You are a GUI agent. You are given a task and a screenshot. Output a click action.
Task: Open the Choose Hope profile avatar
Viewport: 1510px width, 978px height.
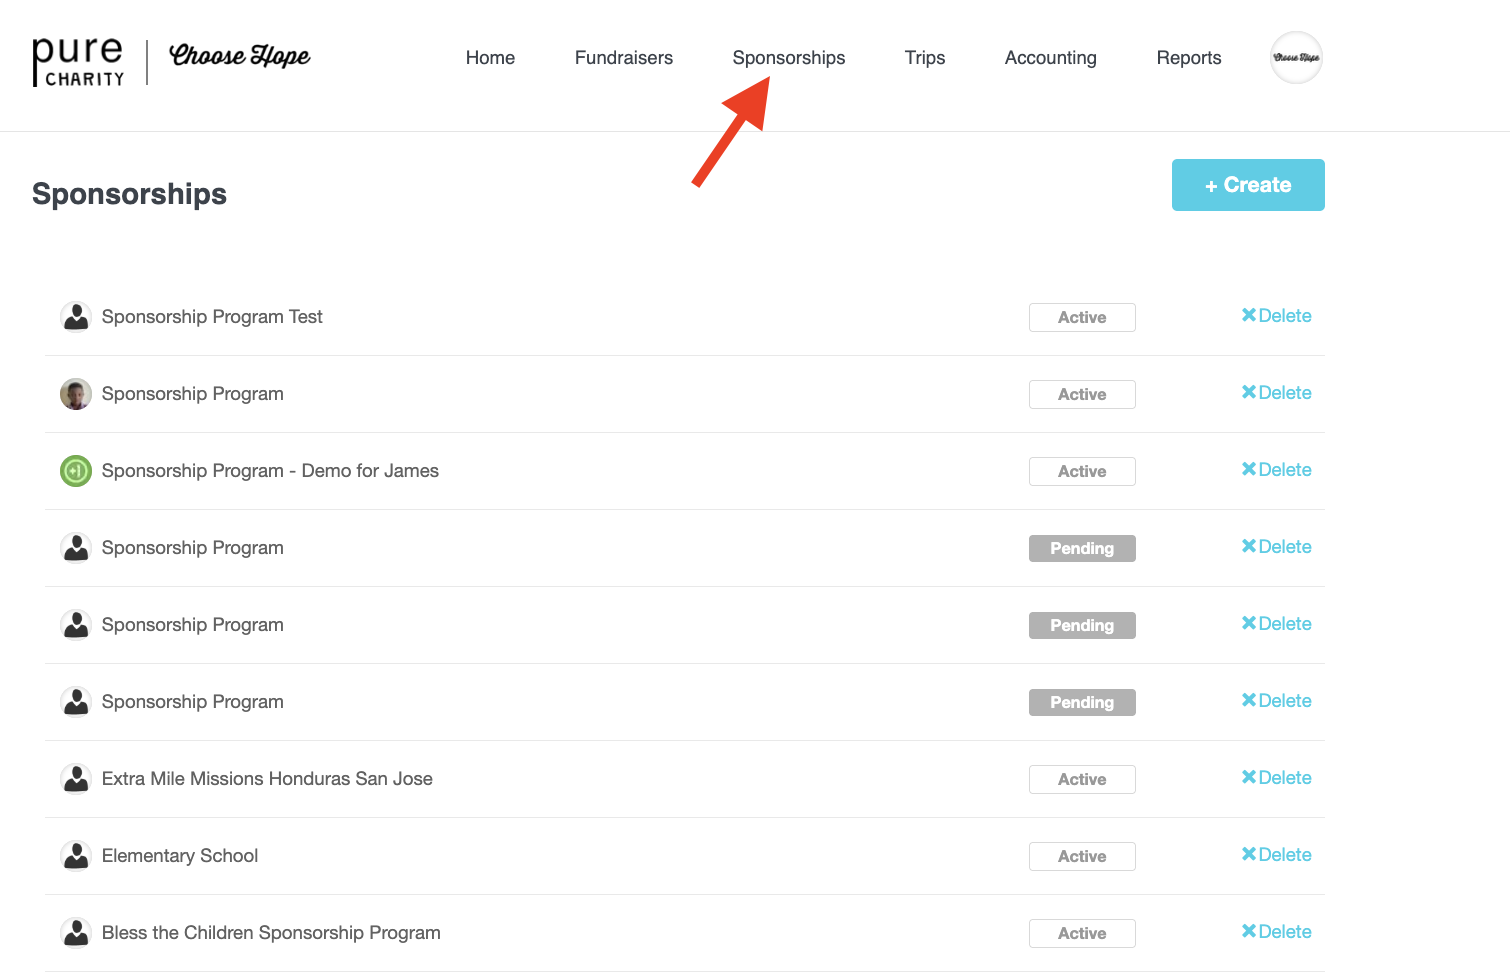point(1296,58)
